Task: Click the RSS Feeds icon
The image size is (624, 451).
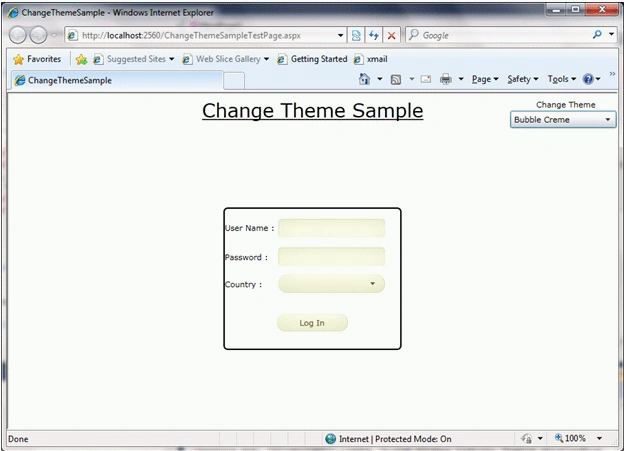Action: [396, 80]
